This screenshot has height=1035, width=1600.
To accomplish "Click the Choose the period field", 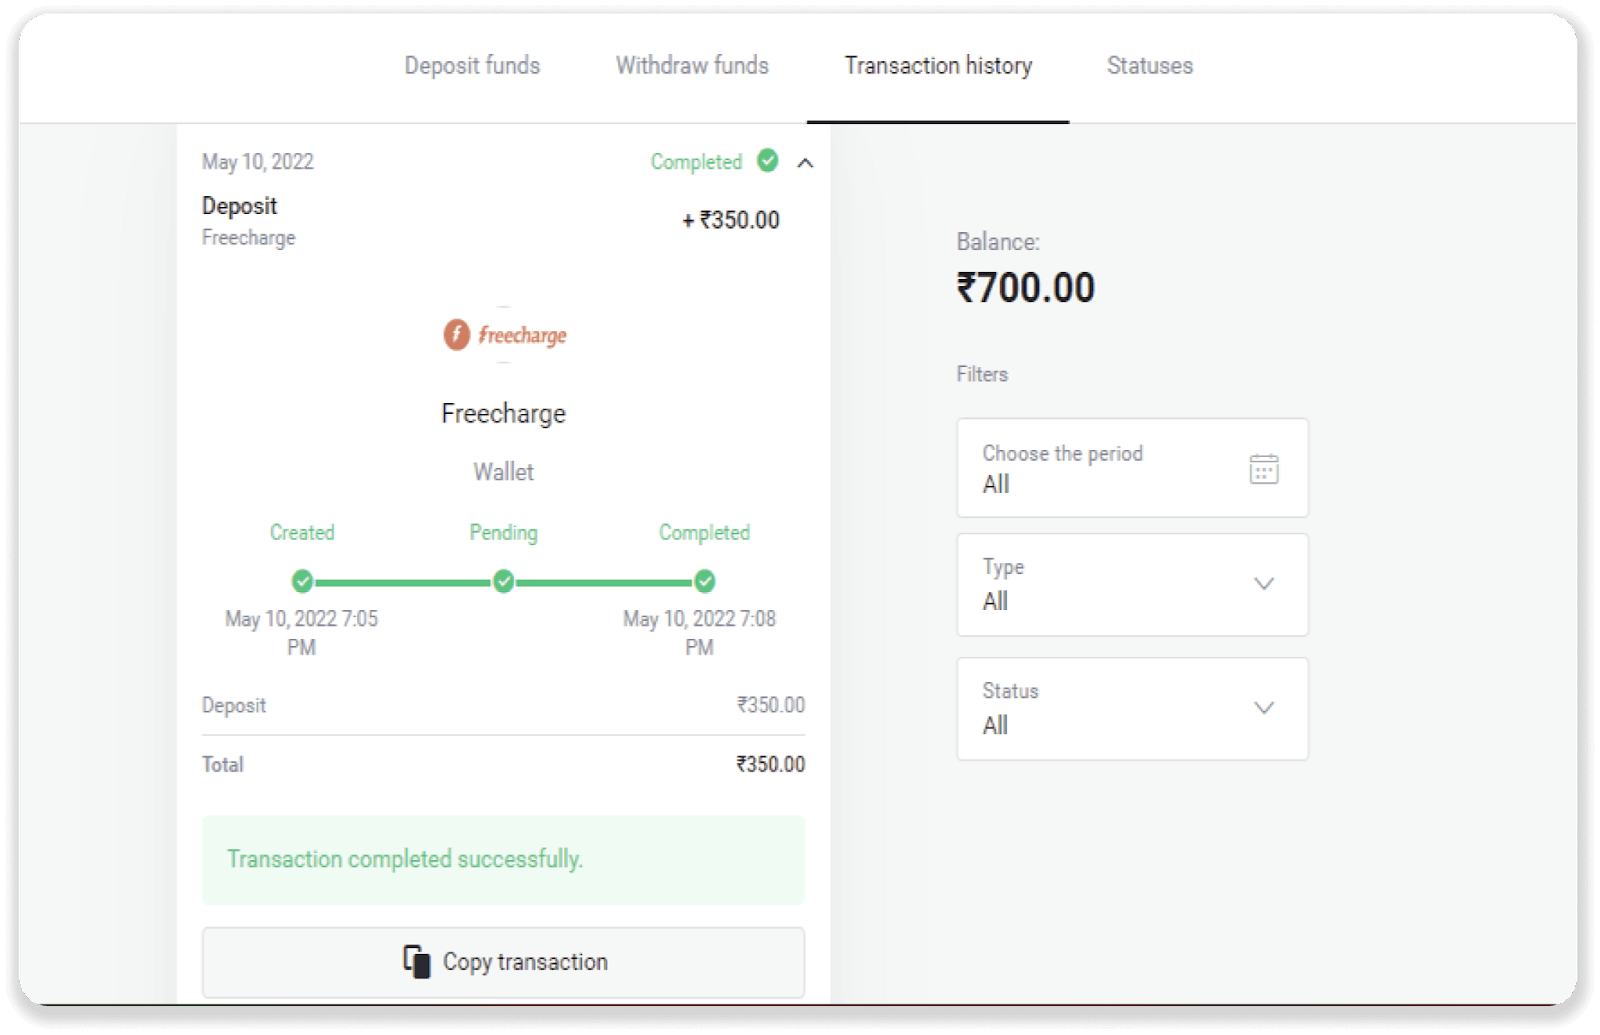I will pos(1100,468).
